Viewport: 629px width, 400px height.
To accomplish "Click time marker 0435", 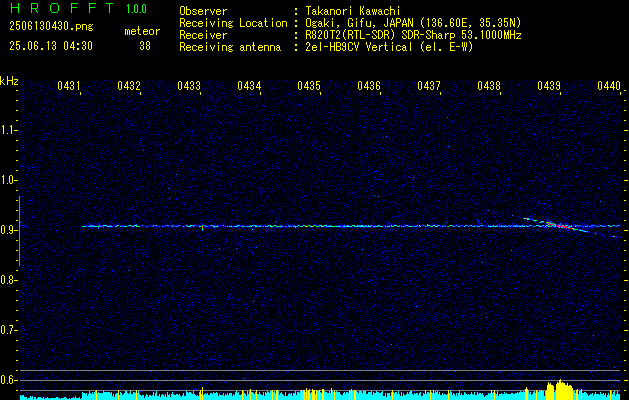I will pyautogui.click(x=309, y=86).
